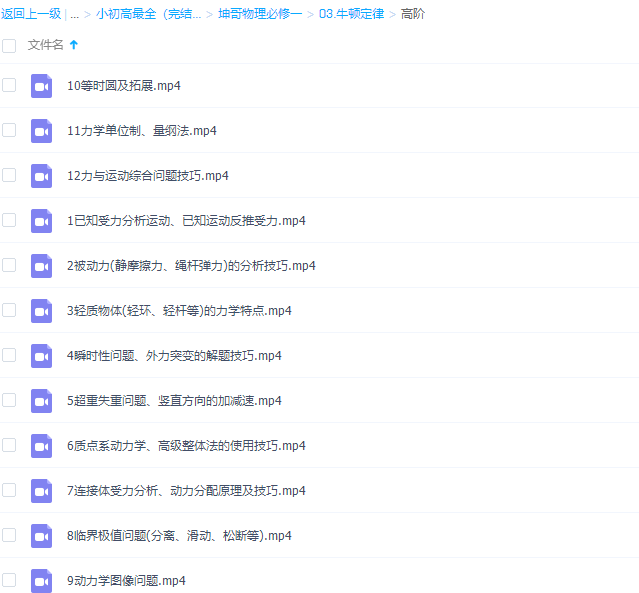Screen dimensions: 639x593
Task: Click video icon for 12力与运动综合问题技巧.mp4
Action: click(41, 176)
